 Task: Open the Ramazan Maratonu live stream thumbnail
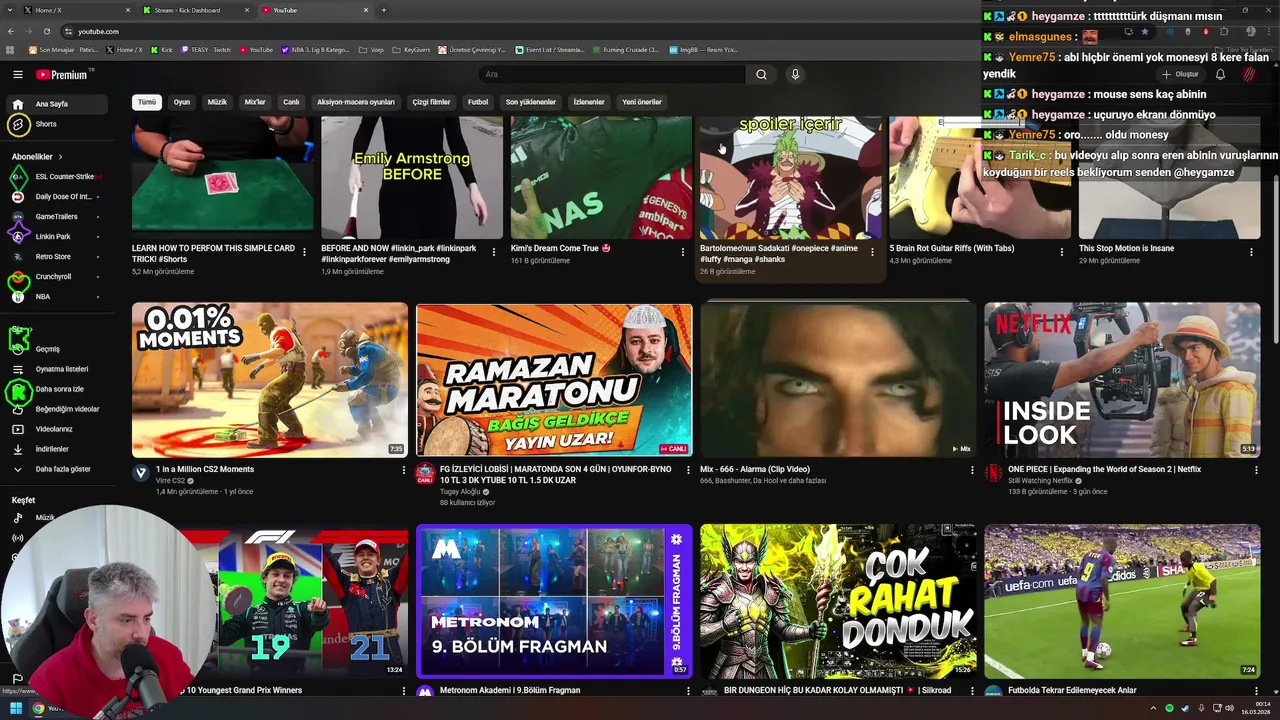554,380
